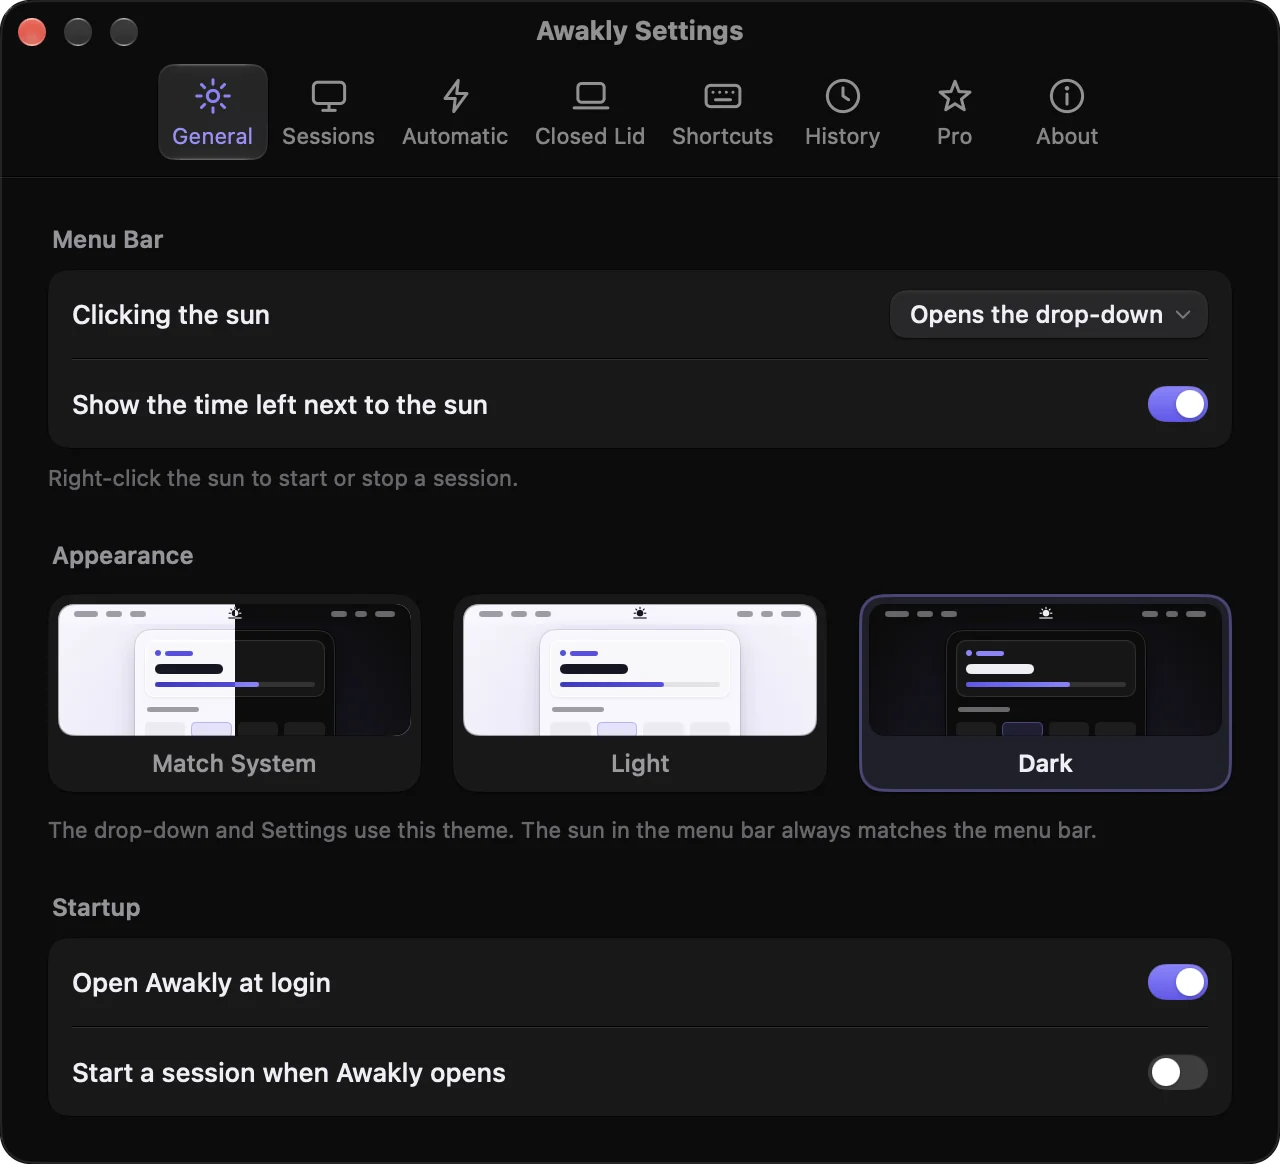The height and width of the screenshot is (1164, 1280).
Task: Click the "Appearance" section heading
Action: tap(123, 556)
